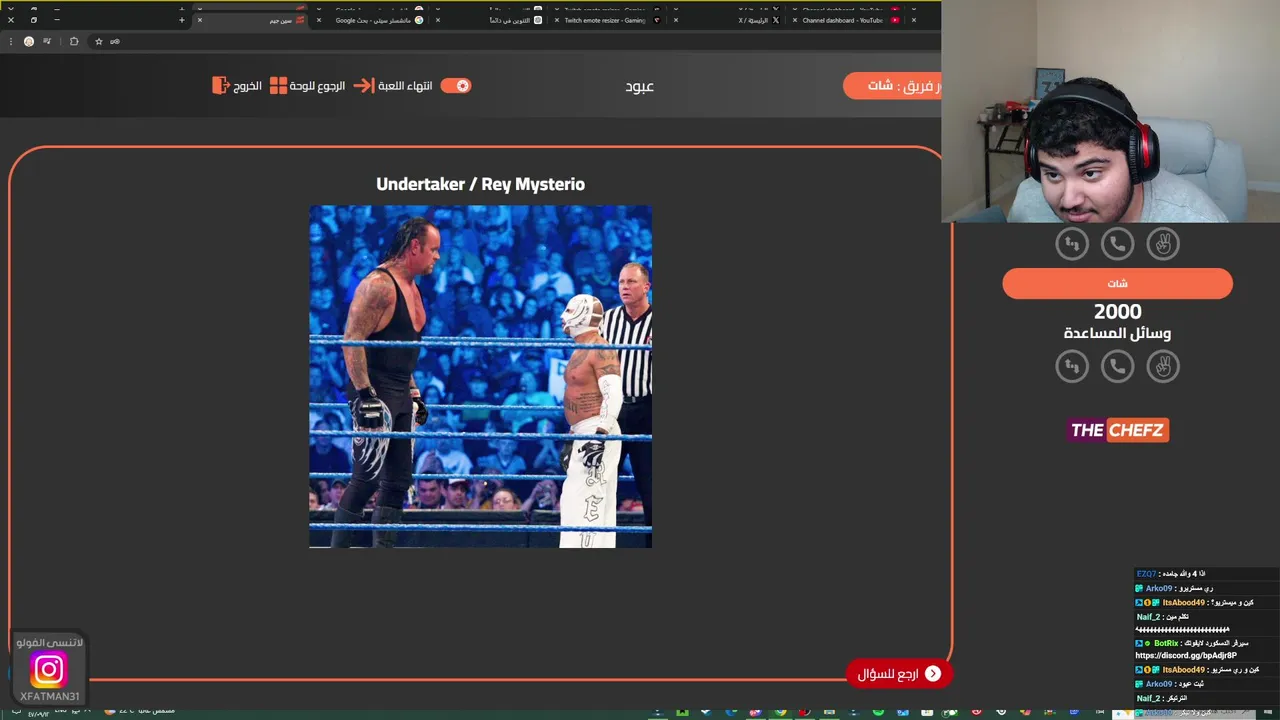Close the Google search tab
1280x720 pixels.
click(319, 20)
